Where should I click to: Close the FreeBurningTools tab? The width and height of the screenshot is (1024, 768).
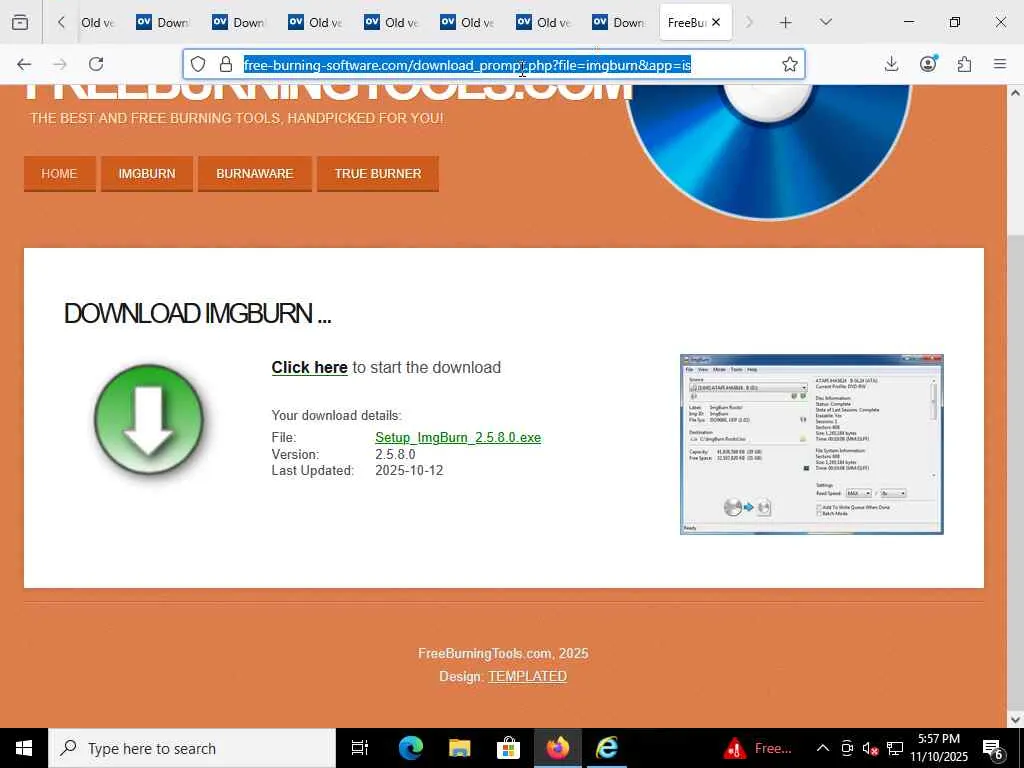(x=716, y=22)
